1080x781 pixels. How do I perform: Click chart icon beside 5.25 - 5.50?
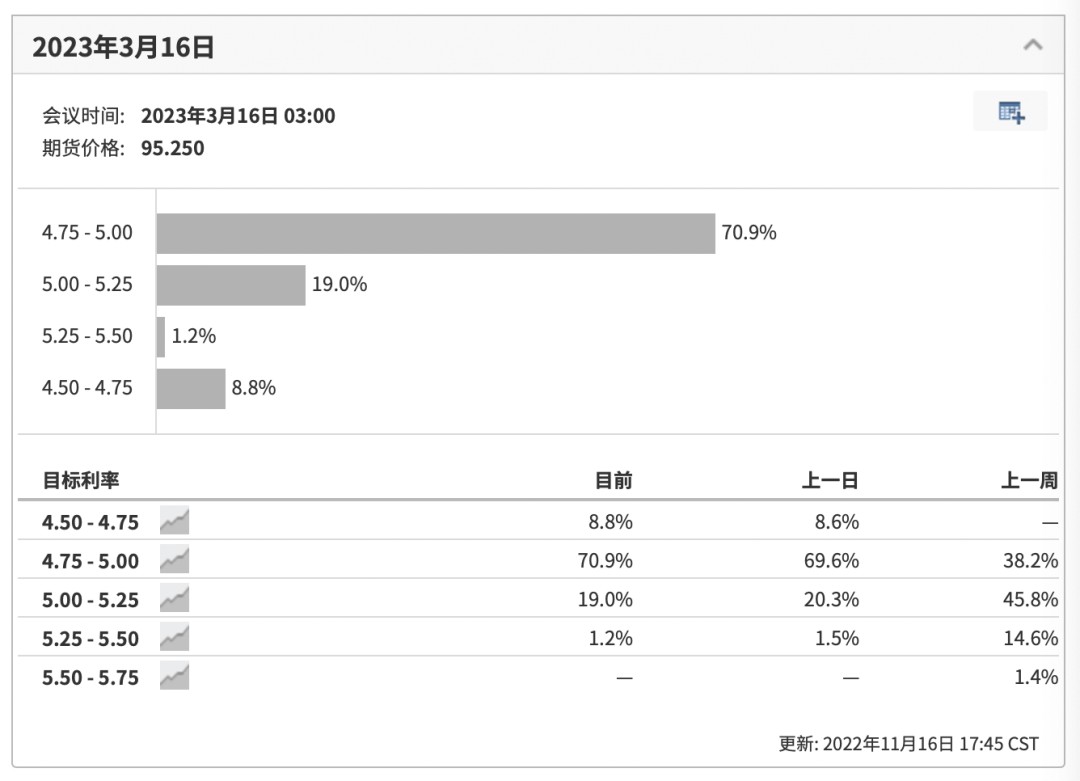point(174,638)
